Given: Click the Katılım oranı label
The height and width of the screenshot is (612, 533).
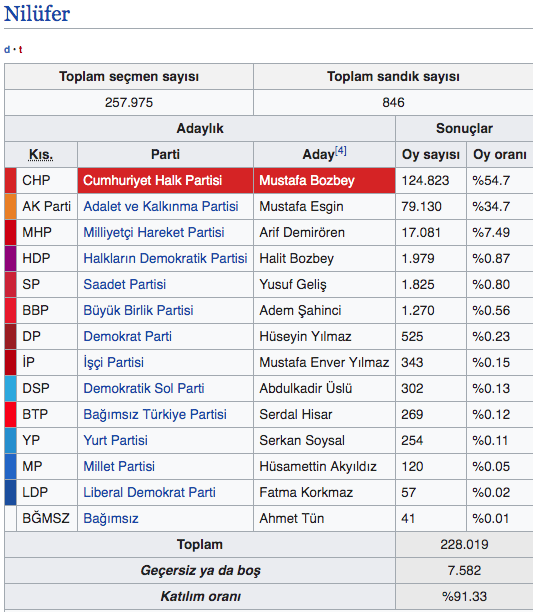Looking at the screenshot, I should point(200,597).
